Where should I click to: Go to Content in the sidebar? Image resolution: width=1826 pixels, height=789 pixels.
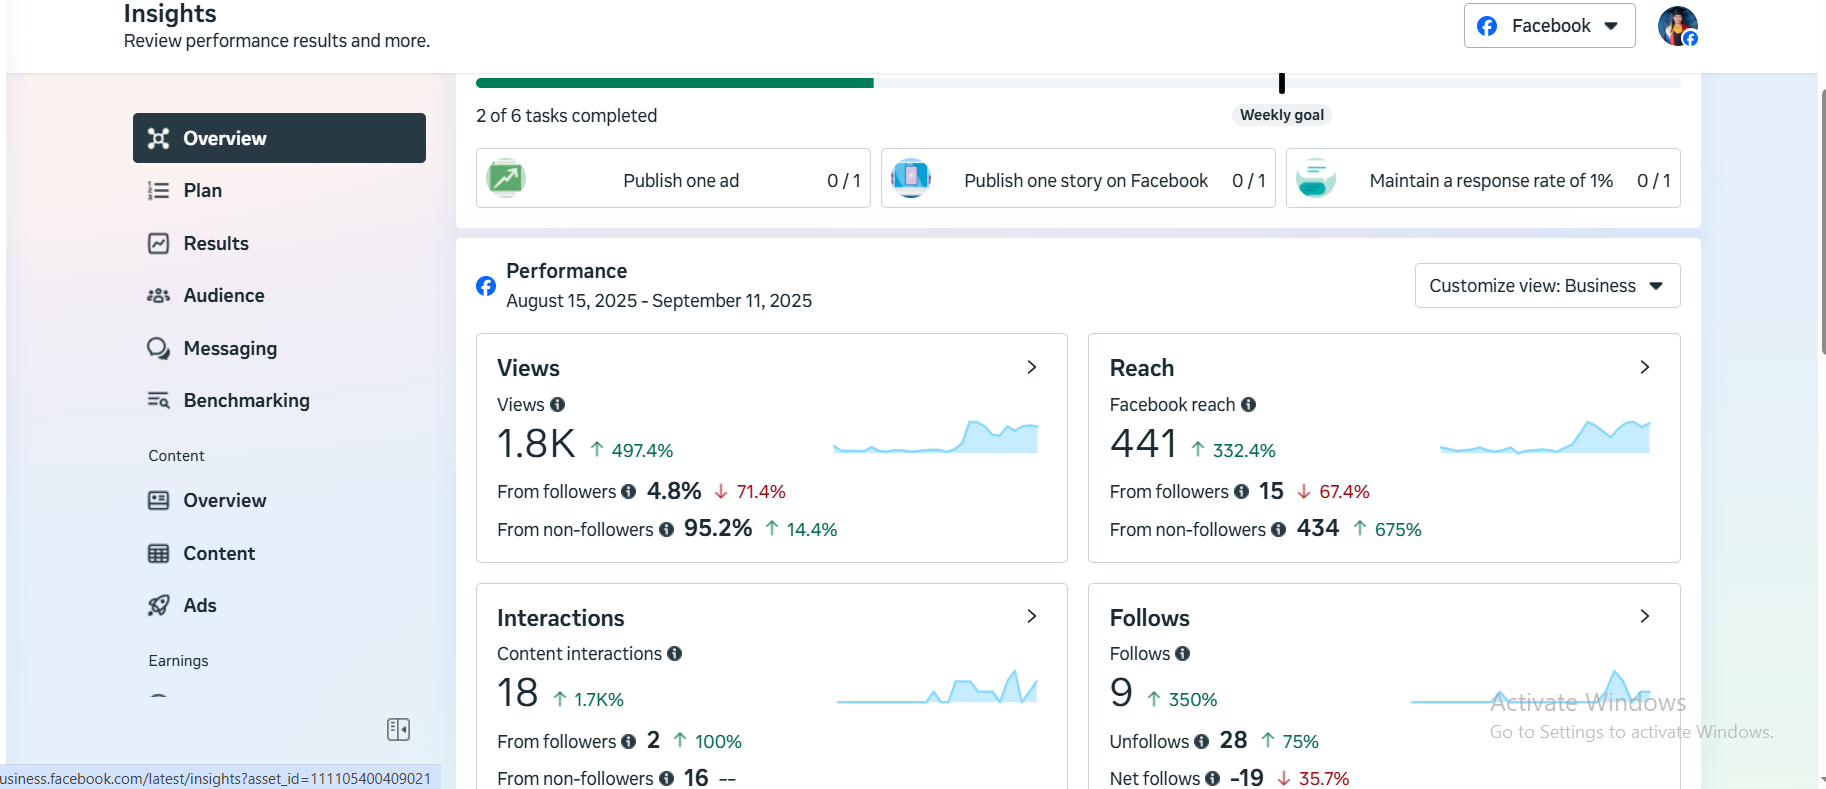tap(219, 554)
